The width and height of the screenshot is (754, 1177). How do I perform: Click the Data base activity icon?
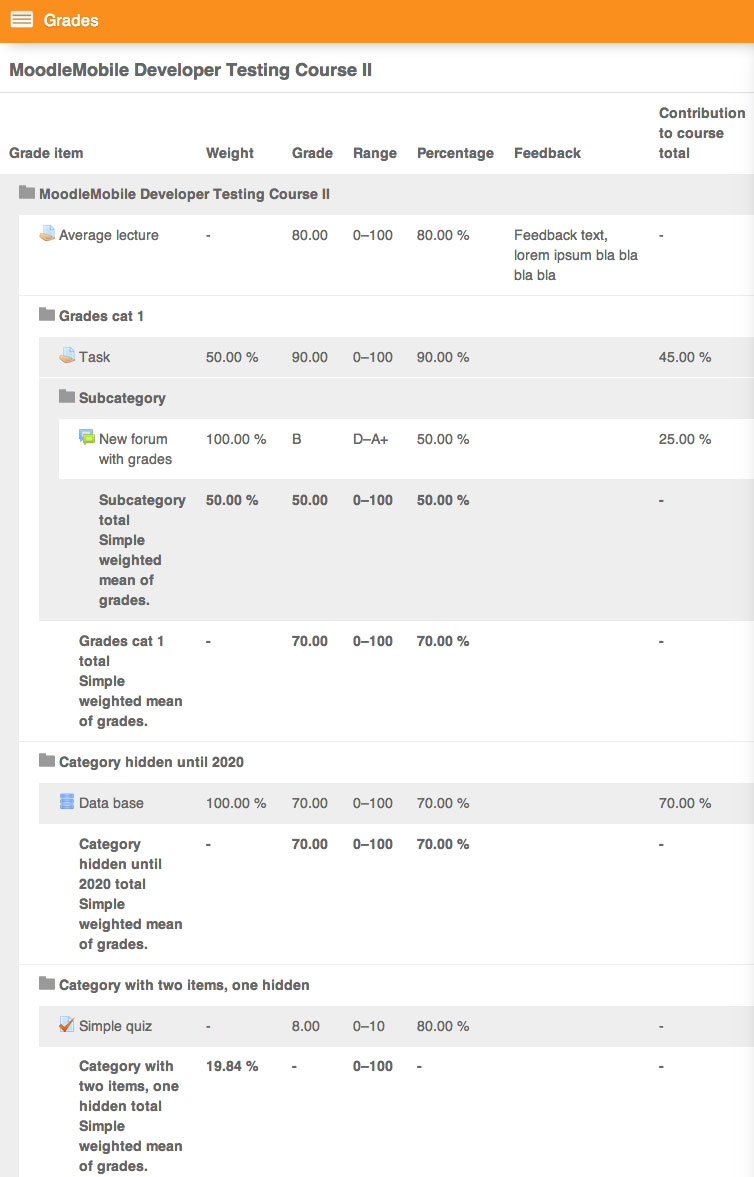[67, 802]
